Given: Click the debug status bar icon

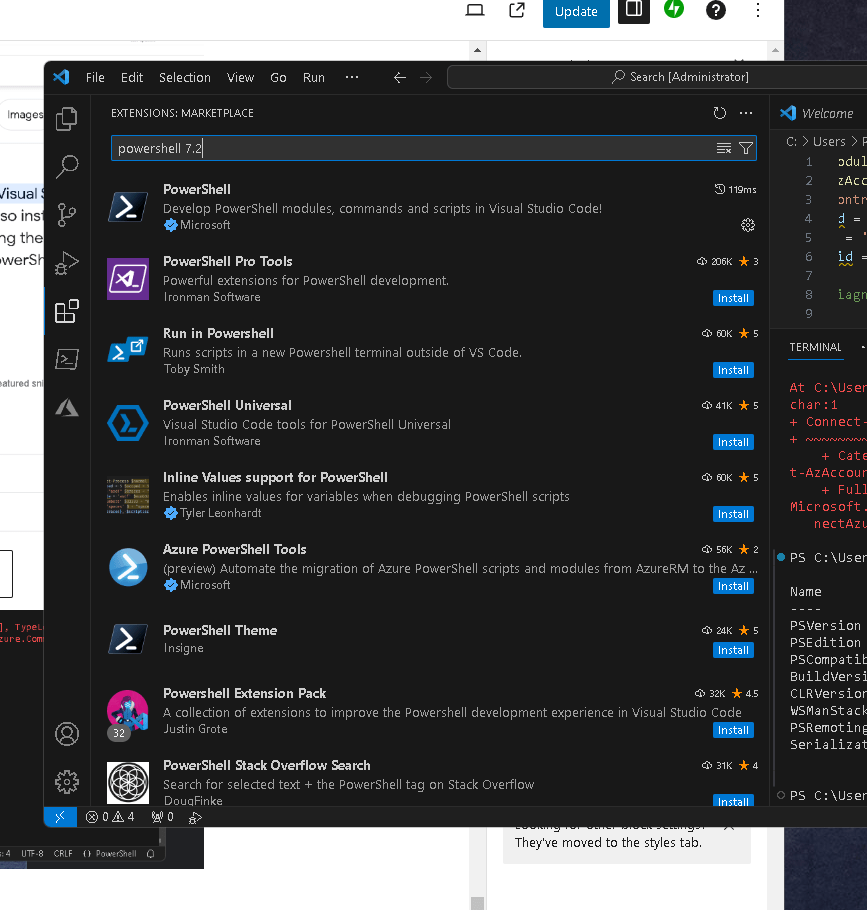Looking at the screenshot, I should (x=195, y=817).
